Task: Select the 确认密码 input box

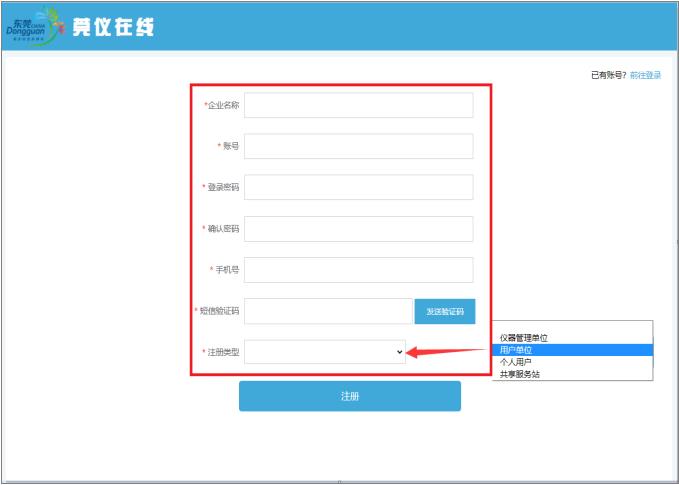Action: click(x=358, y=229)
